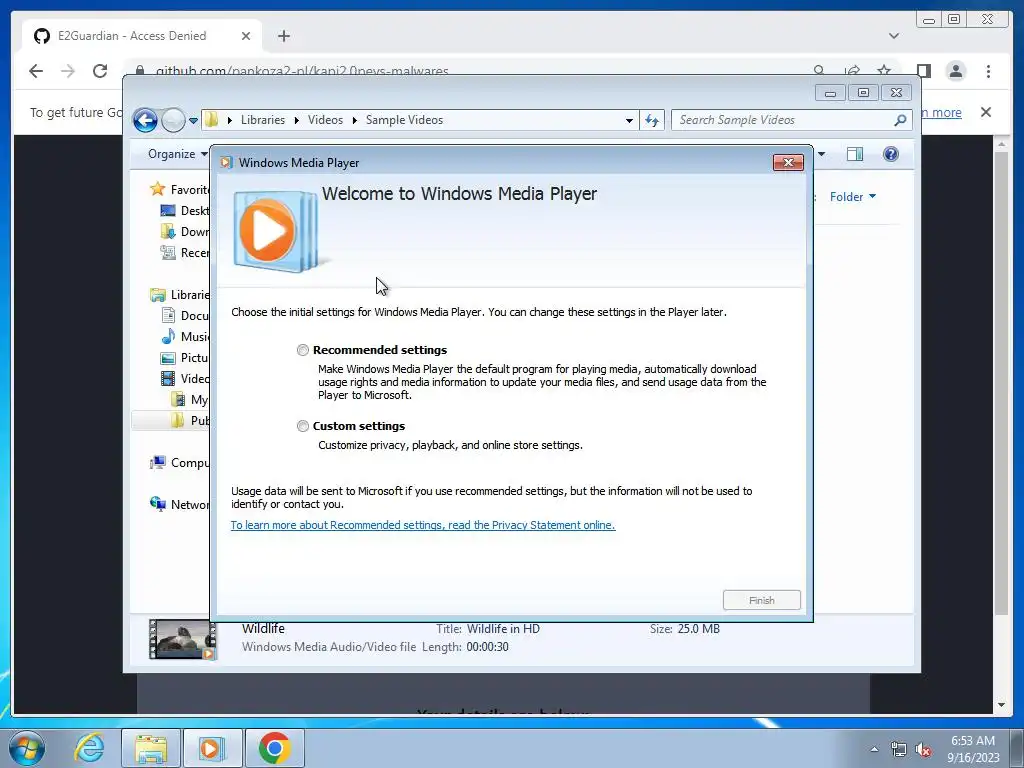Screen dimensions: 1024x768
Task: Open Chrome tab search chevron
Action: click(x=894, y=36)
